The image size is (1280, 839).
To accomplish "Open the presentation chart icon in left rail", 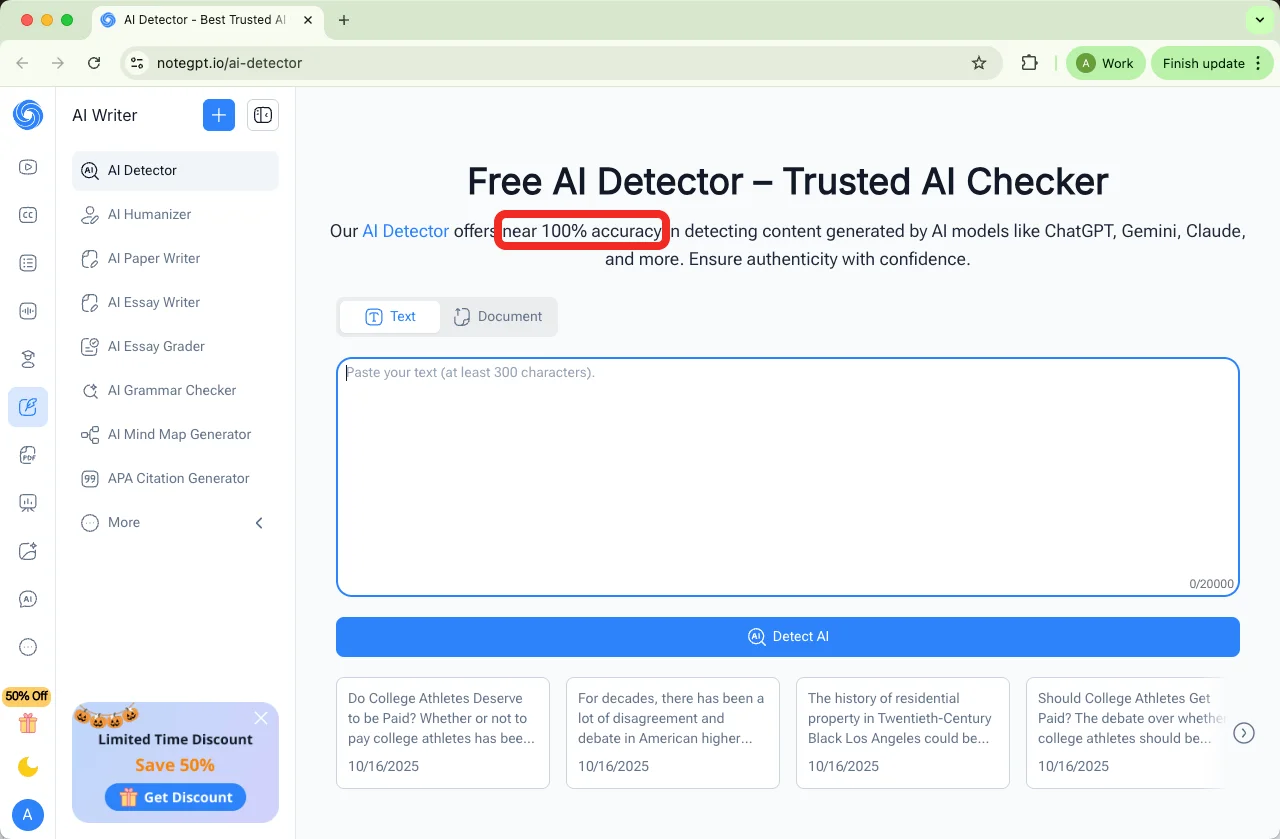I will click(x=28, y=503).
